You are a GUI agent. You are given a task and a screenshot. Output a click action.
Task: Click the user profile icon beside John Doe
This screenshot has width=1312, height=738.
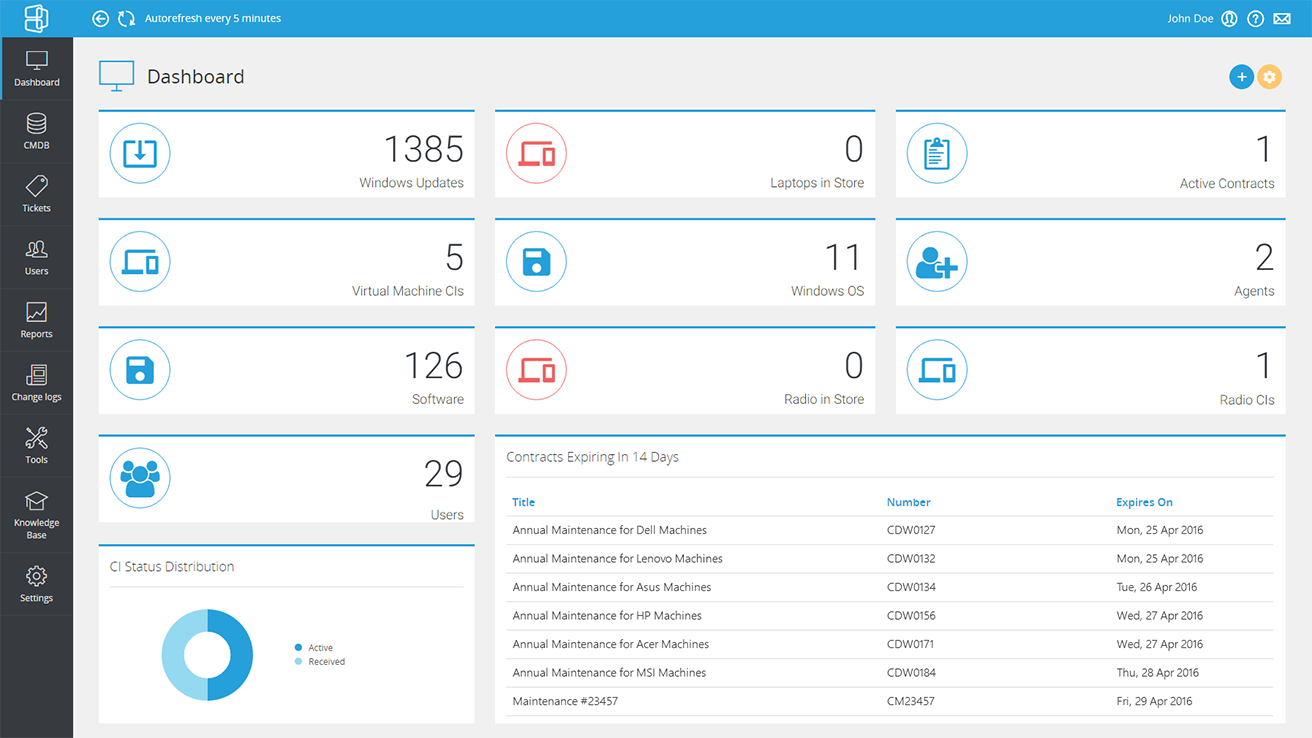click(x=1229, y=19)
